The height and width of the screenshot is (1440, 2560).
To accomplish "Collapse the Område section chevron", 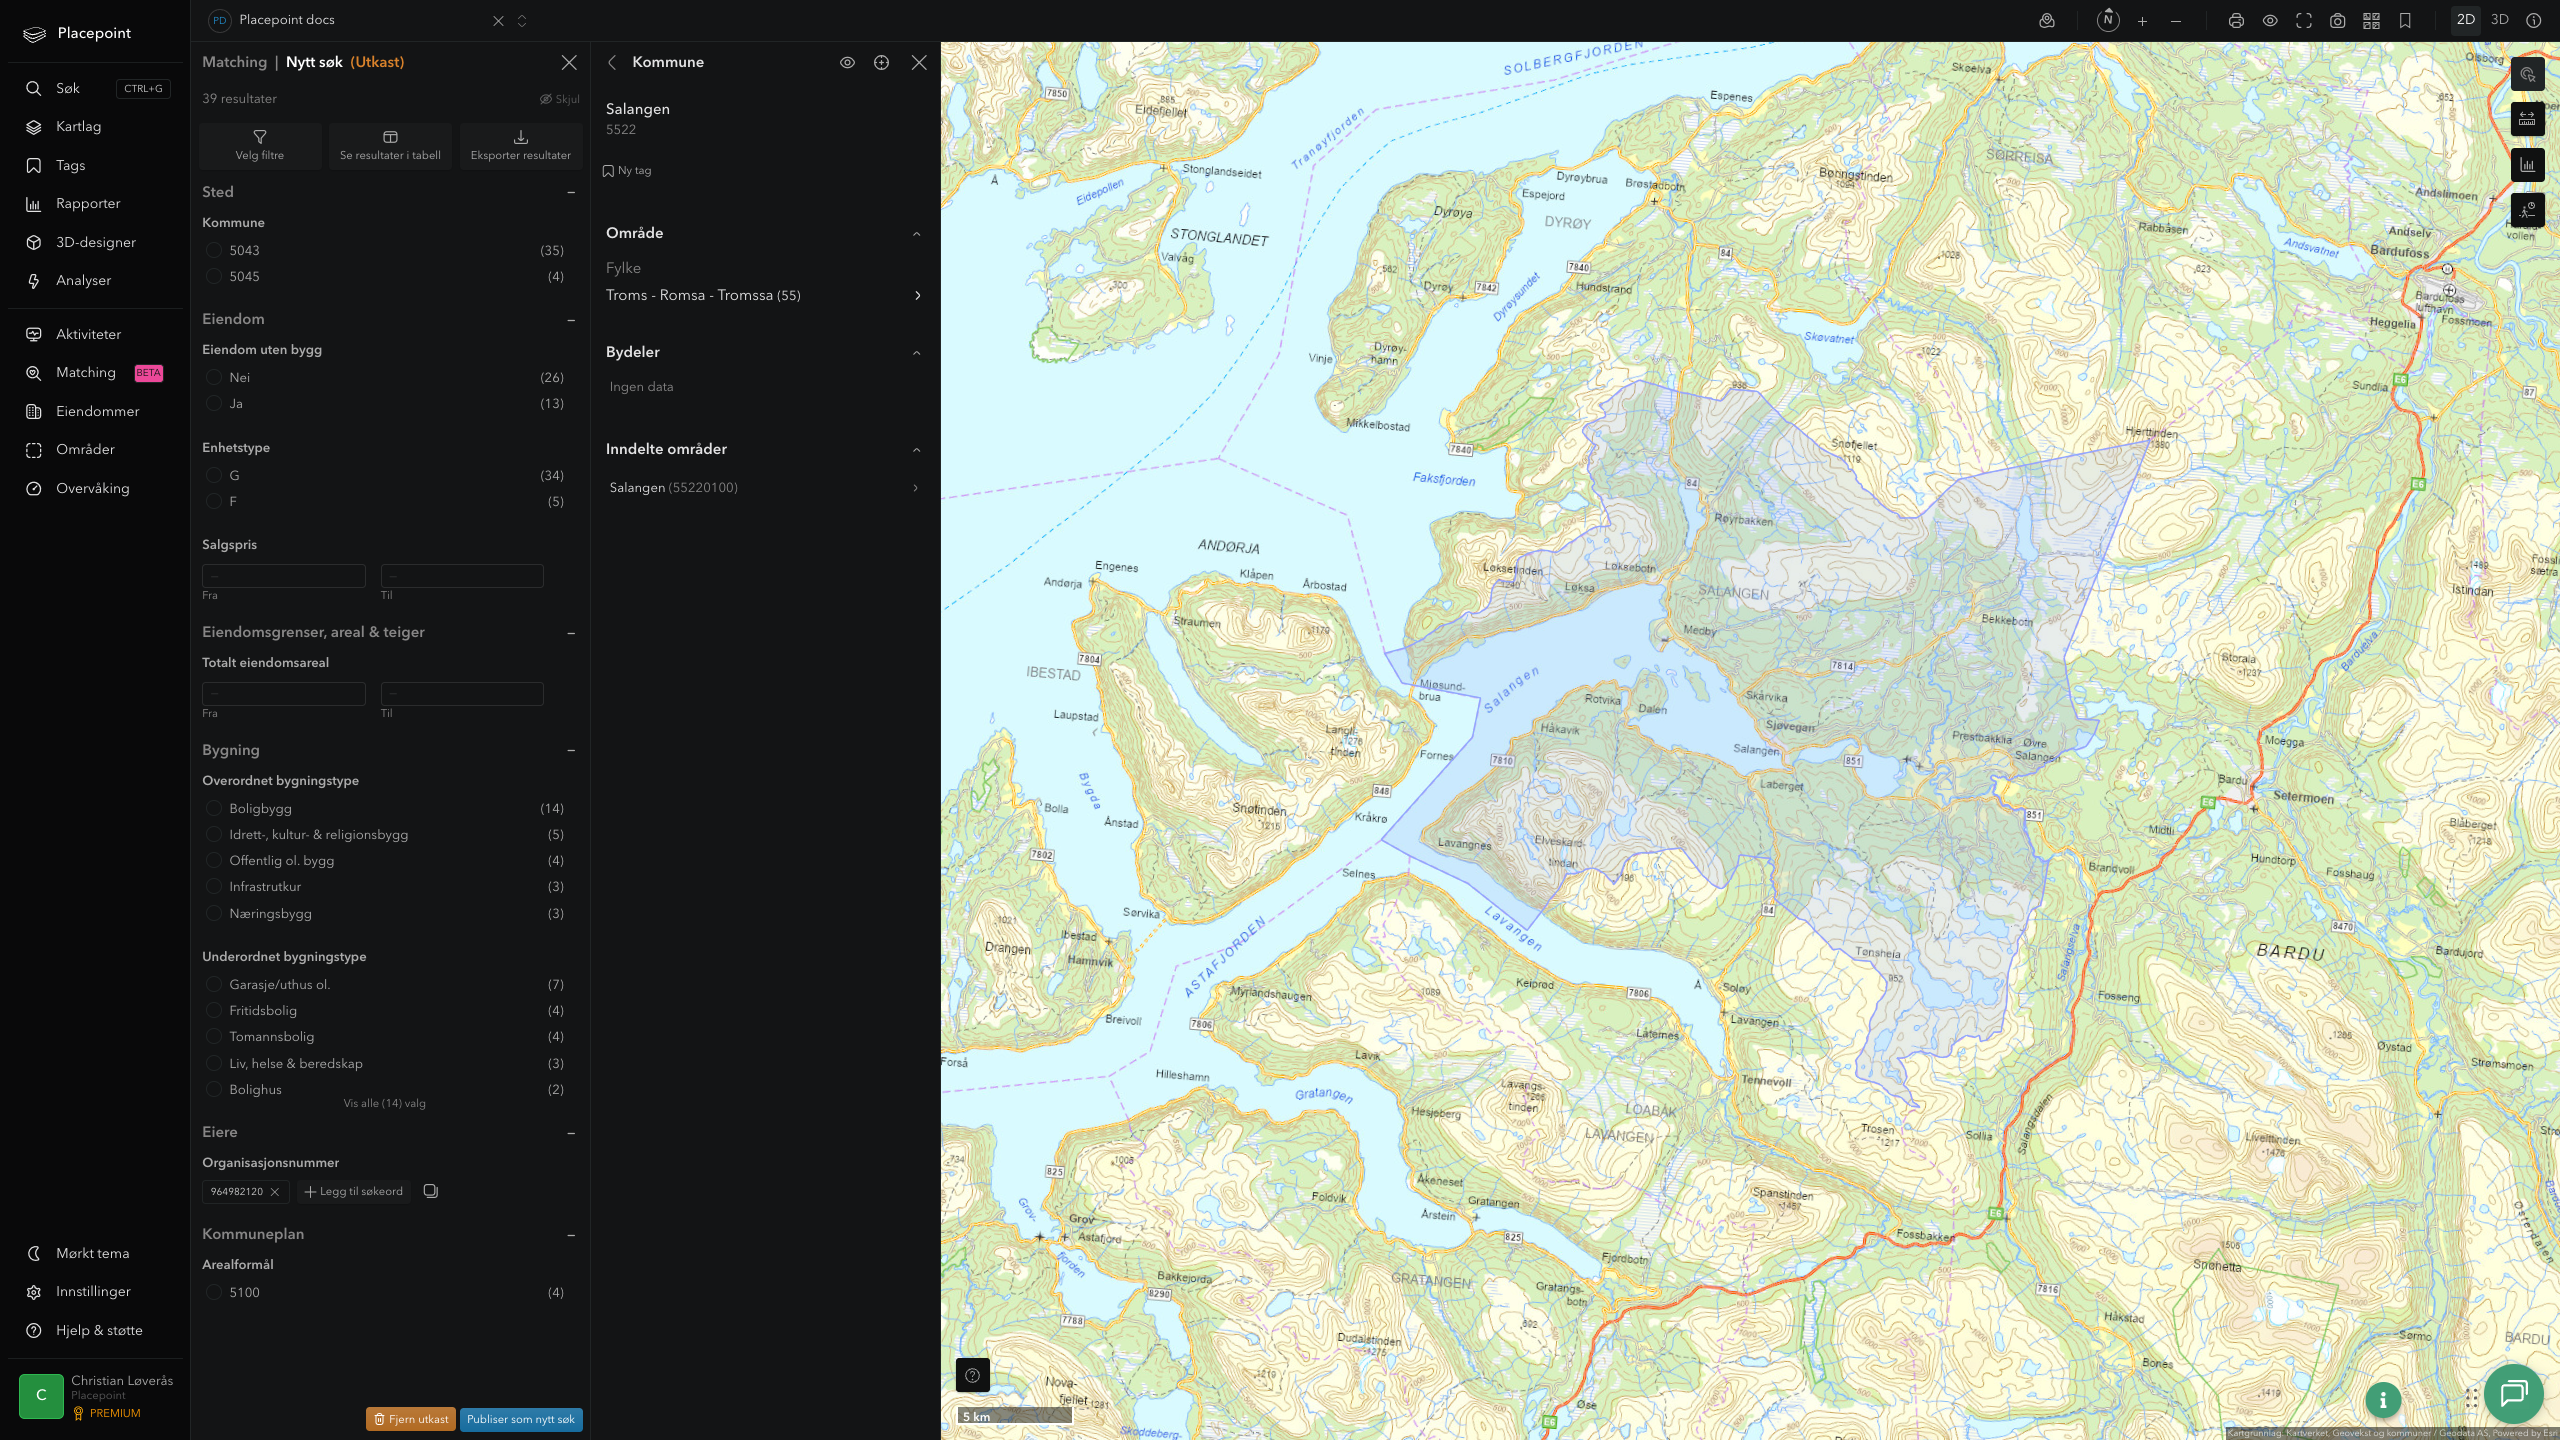I will [x=917, y=234].
